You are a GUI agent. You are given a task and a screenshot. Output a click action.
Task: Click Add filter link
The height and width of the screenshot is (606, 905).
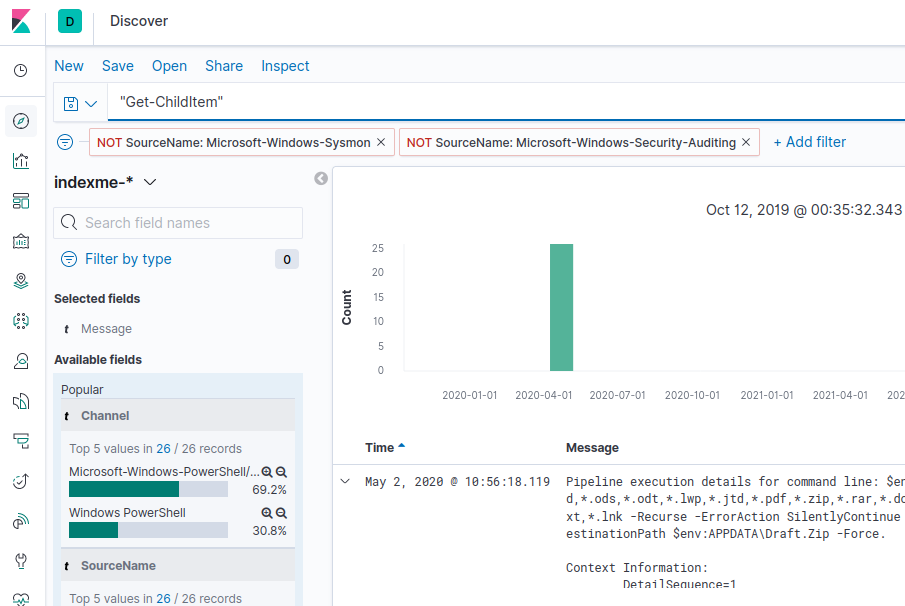point(809,142)
